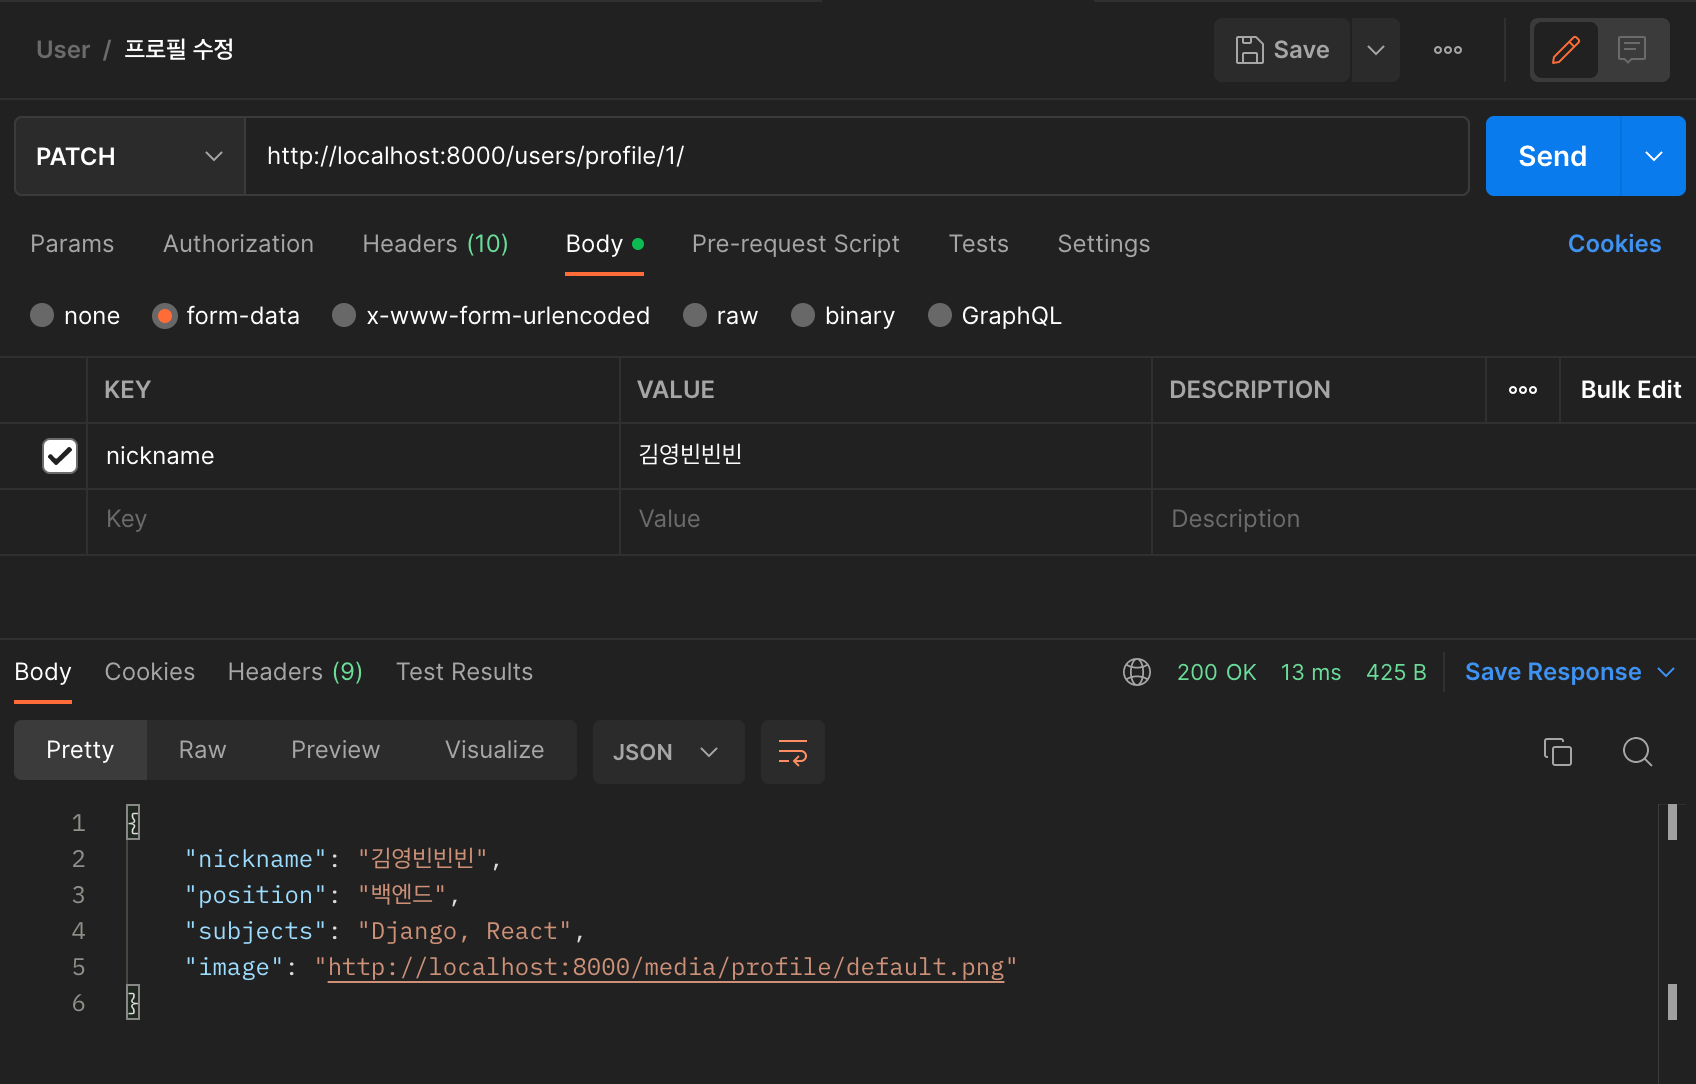Click the Bulk Edit button
The image size is (1696, 1084).
tap(1630, 390)
